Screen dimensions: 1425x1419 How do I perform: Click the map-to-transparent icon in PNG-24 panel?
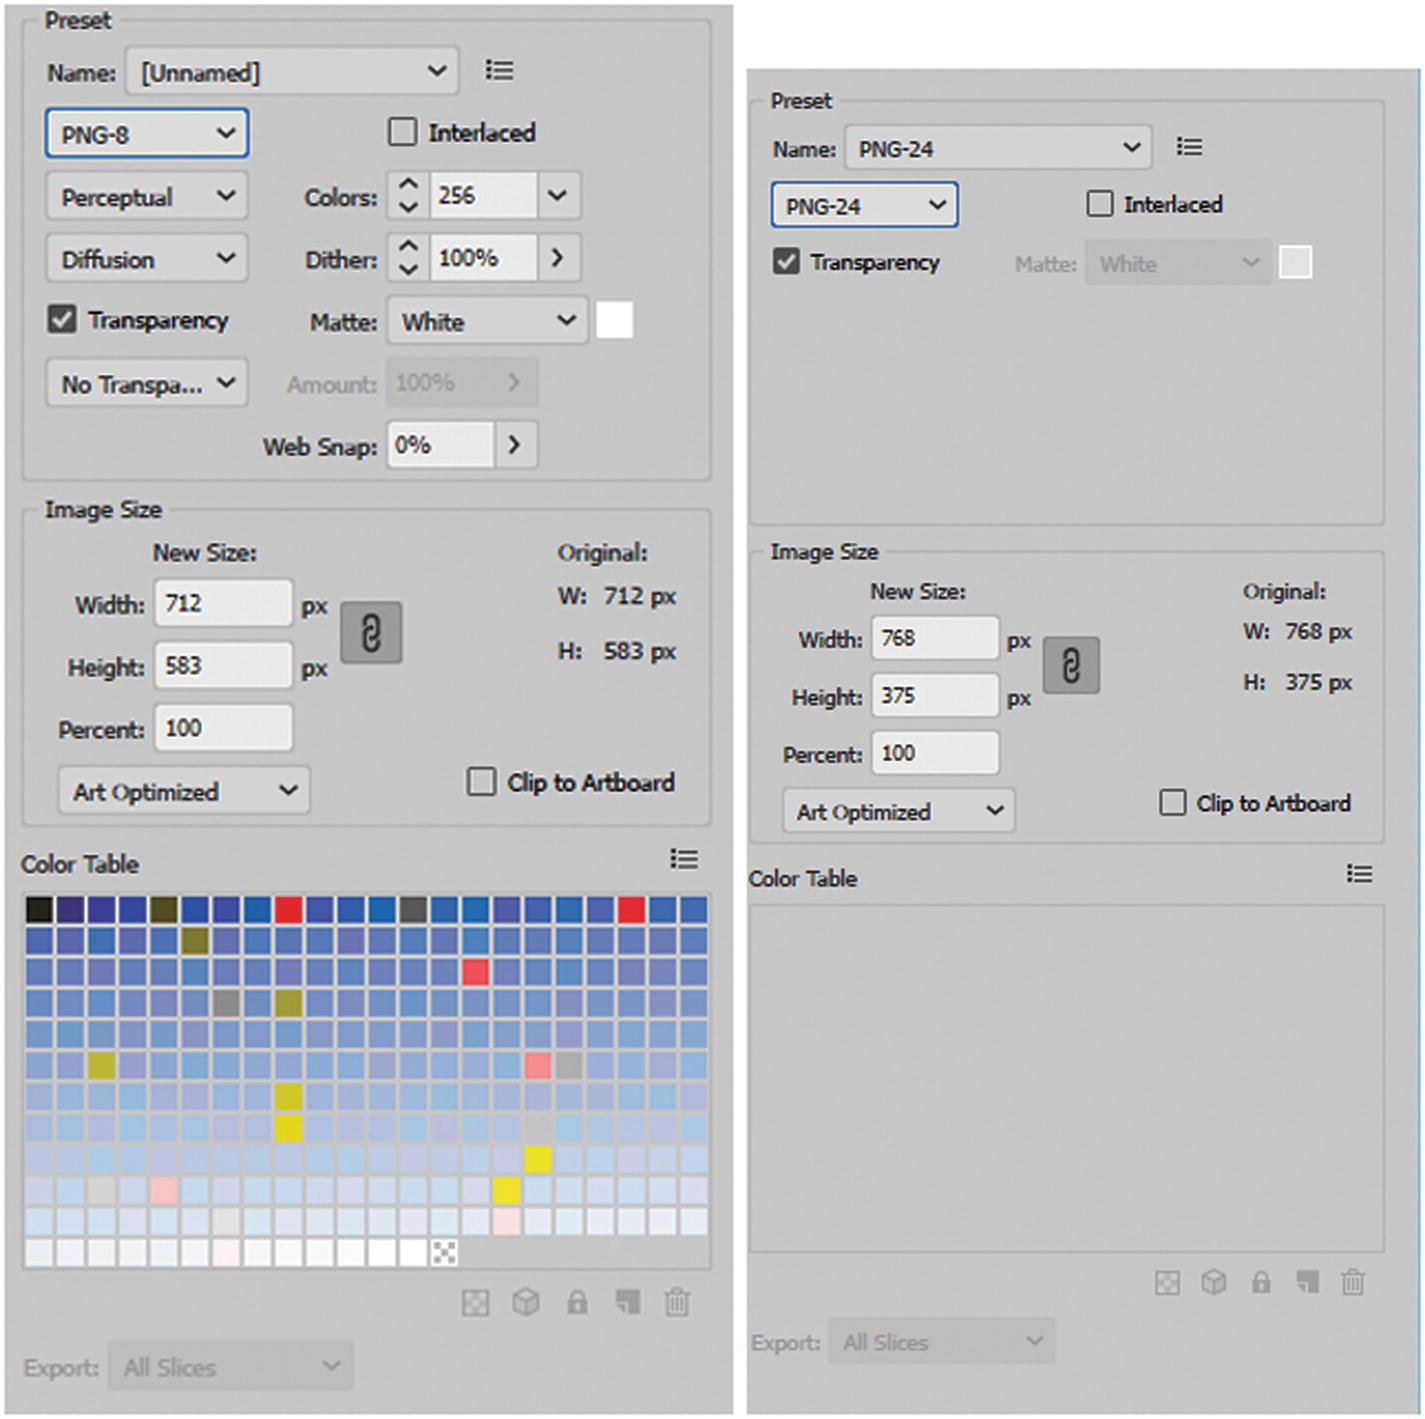1167,1282
